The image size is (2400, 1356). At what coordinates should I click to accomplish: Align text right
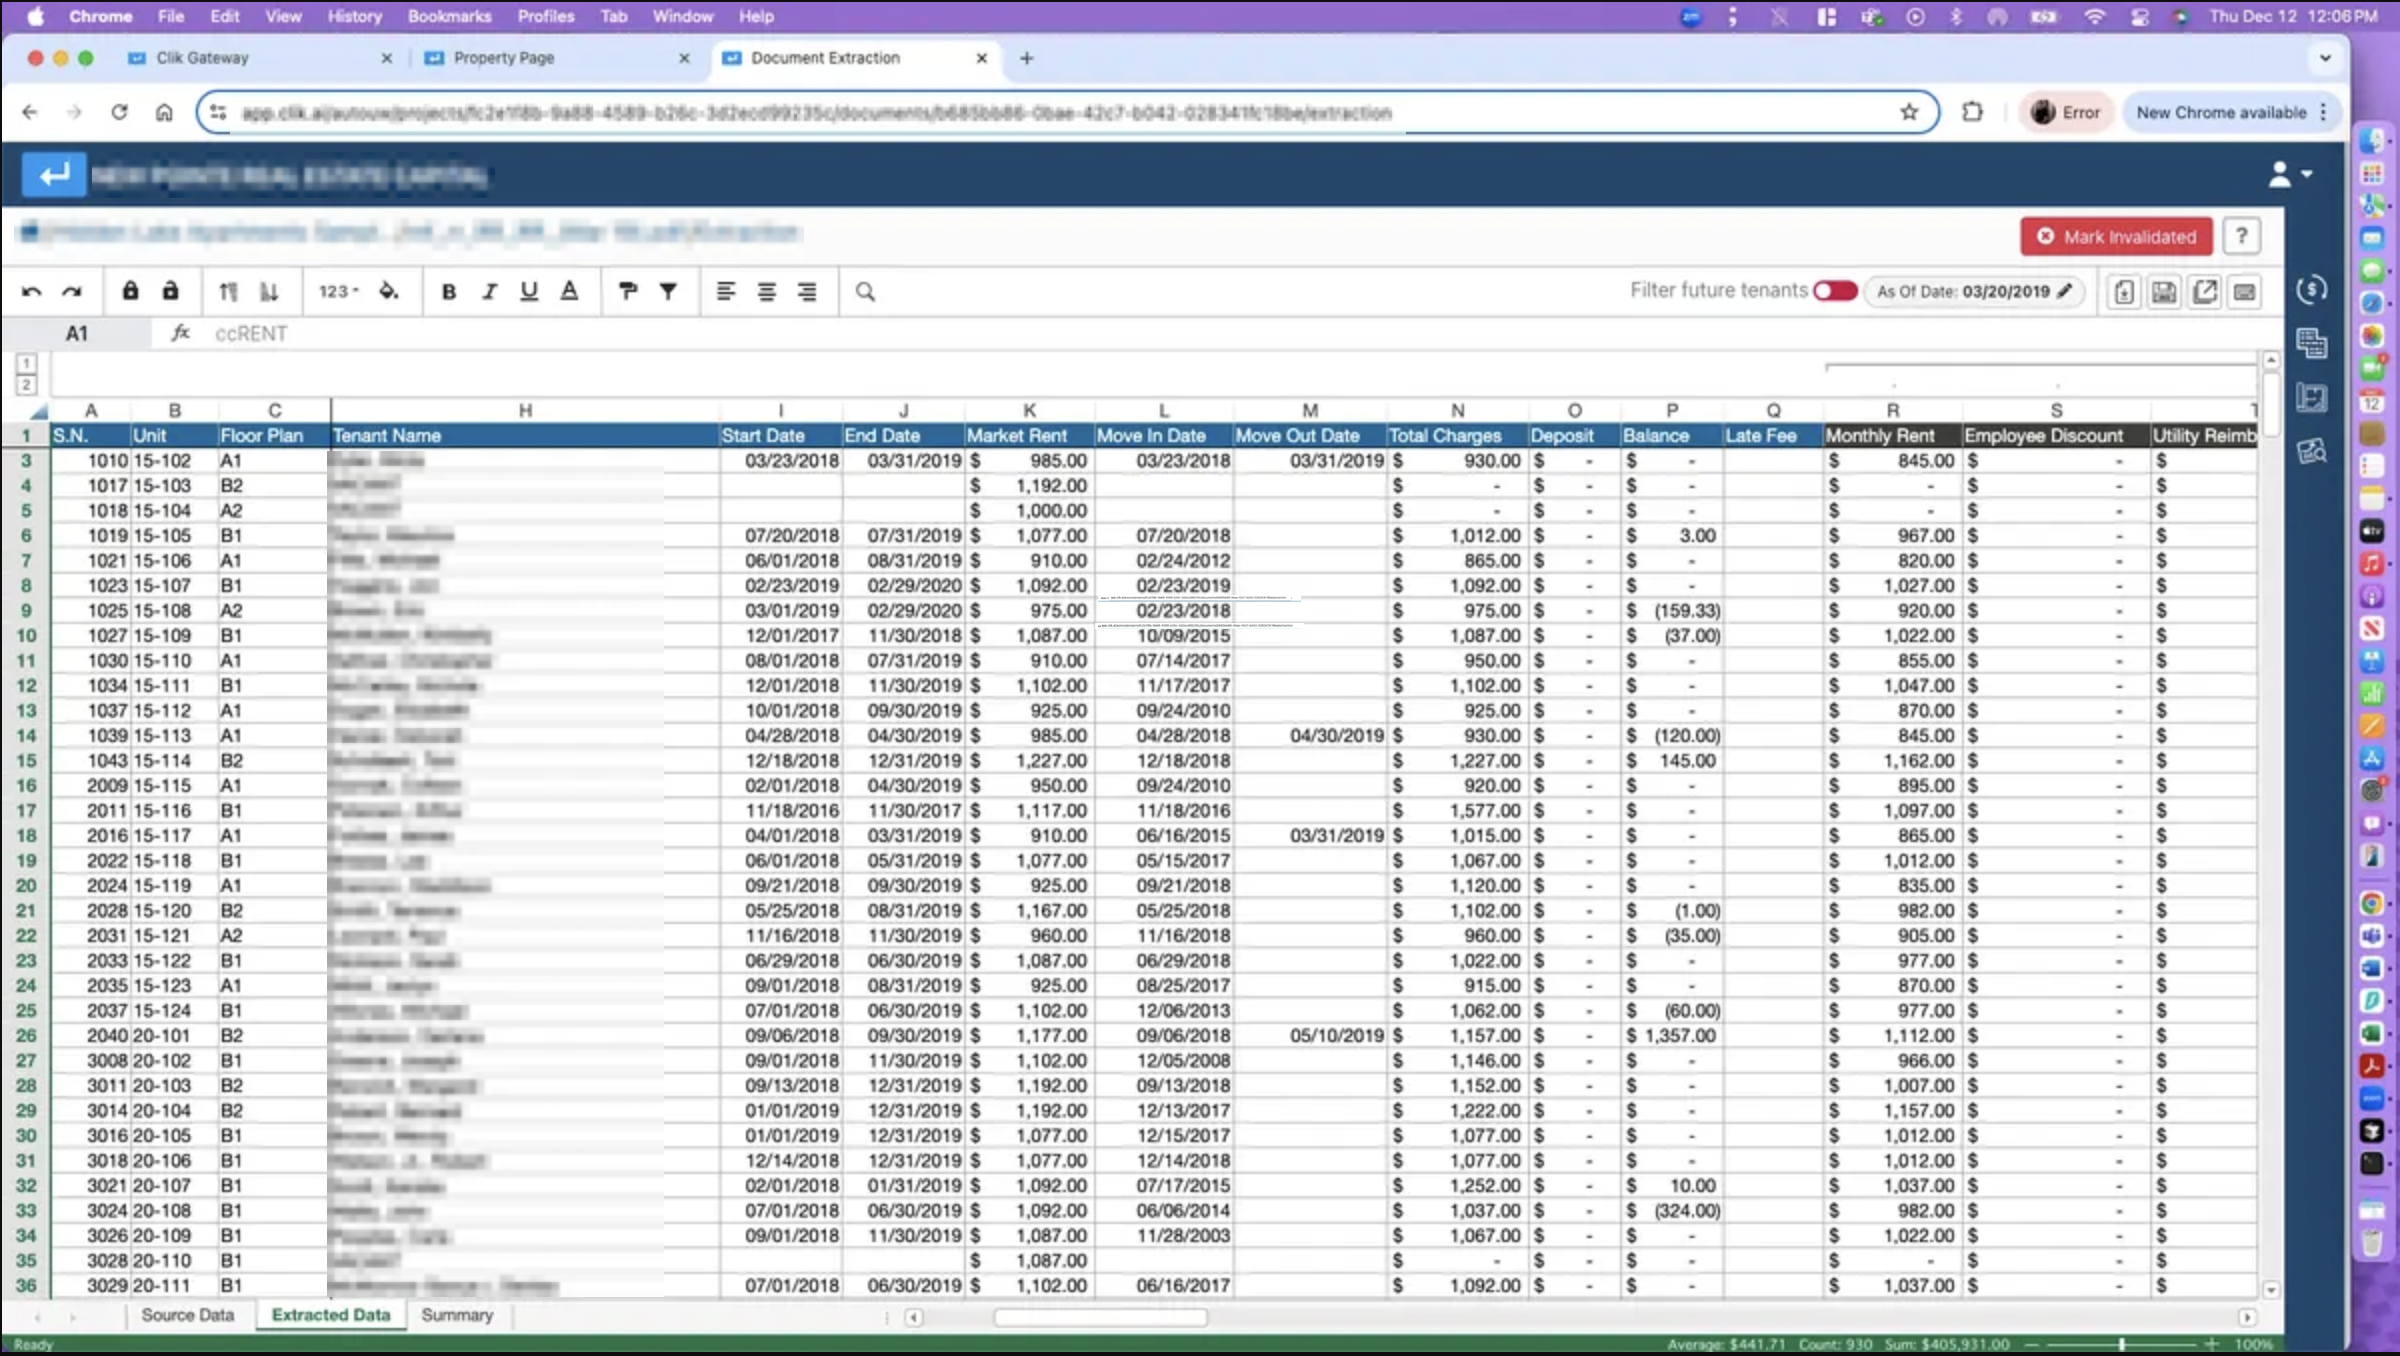click(x=806, y=291)
